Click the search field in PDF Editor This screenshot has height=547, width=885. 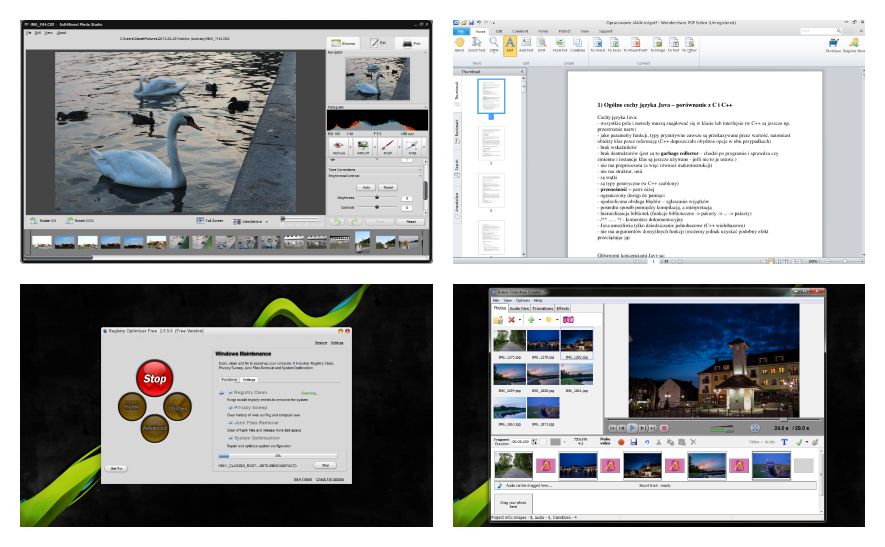(x=821, y=30)
